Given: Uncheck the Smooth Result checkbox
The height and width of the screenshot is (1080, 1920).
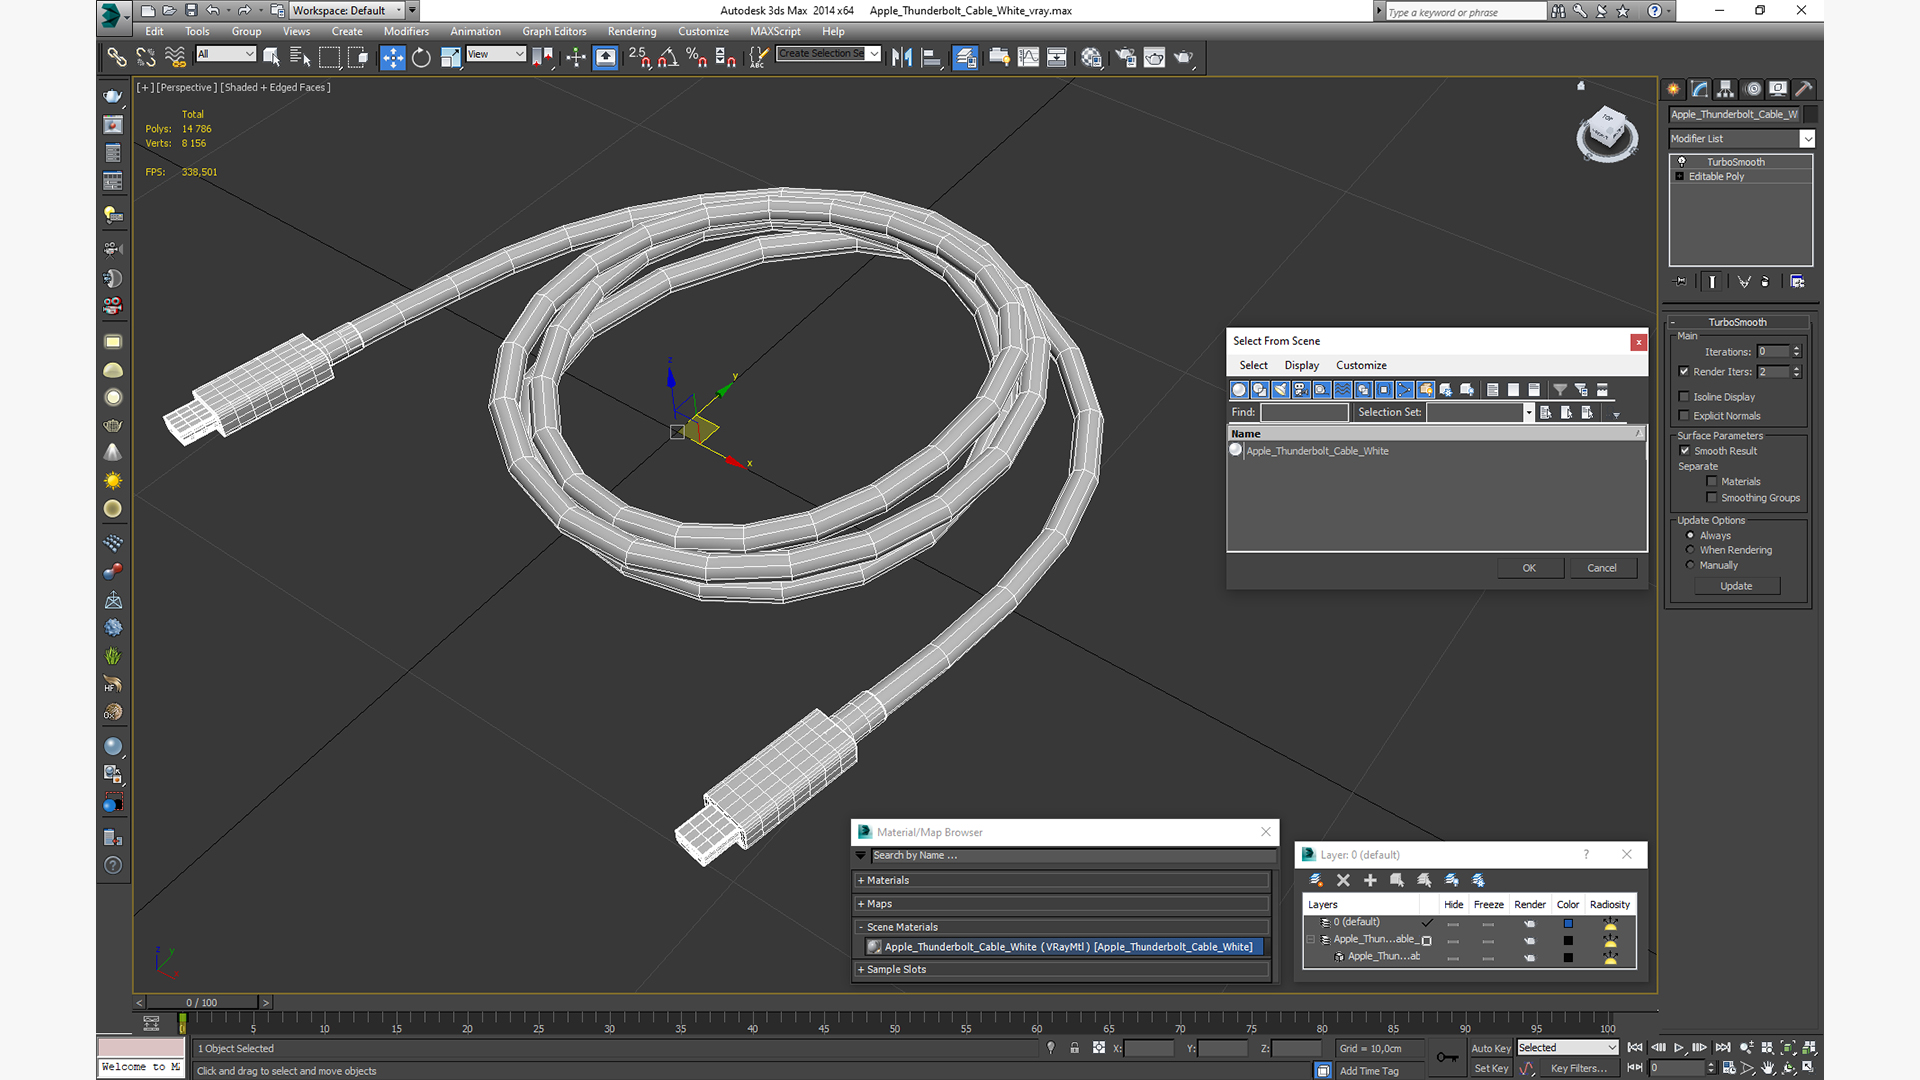Looking at the screenshot, I should [x=1685, y=451].
